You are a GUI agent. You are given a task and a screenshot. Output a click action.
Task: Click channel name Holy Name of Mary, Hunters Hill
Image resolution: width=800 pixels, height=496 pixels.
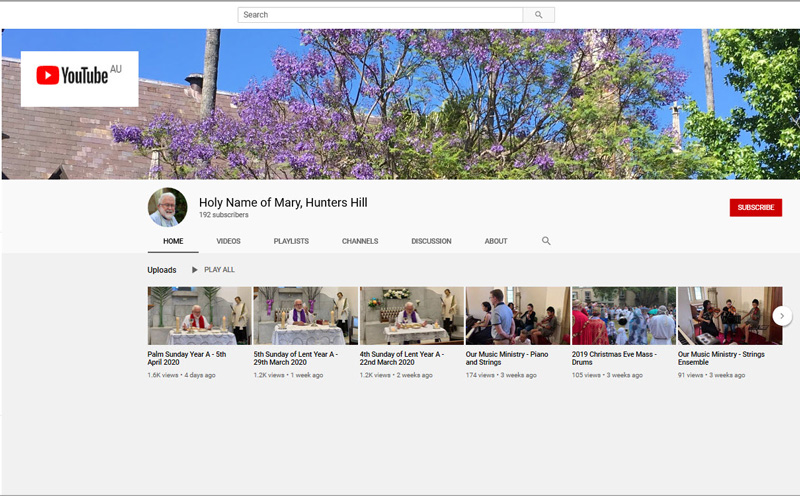click(283, 203)
